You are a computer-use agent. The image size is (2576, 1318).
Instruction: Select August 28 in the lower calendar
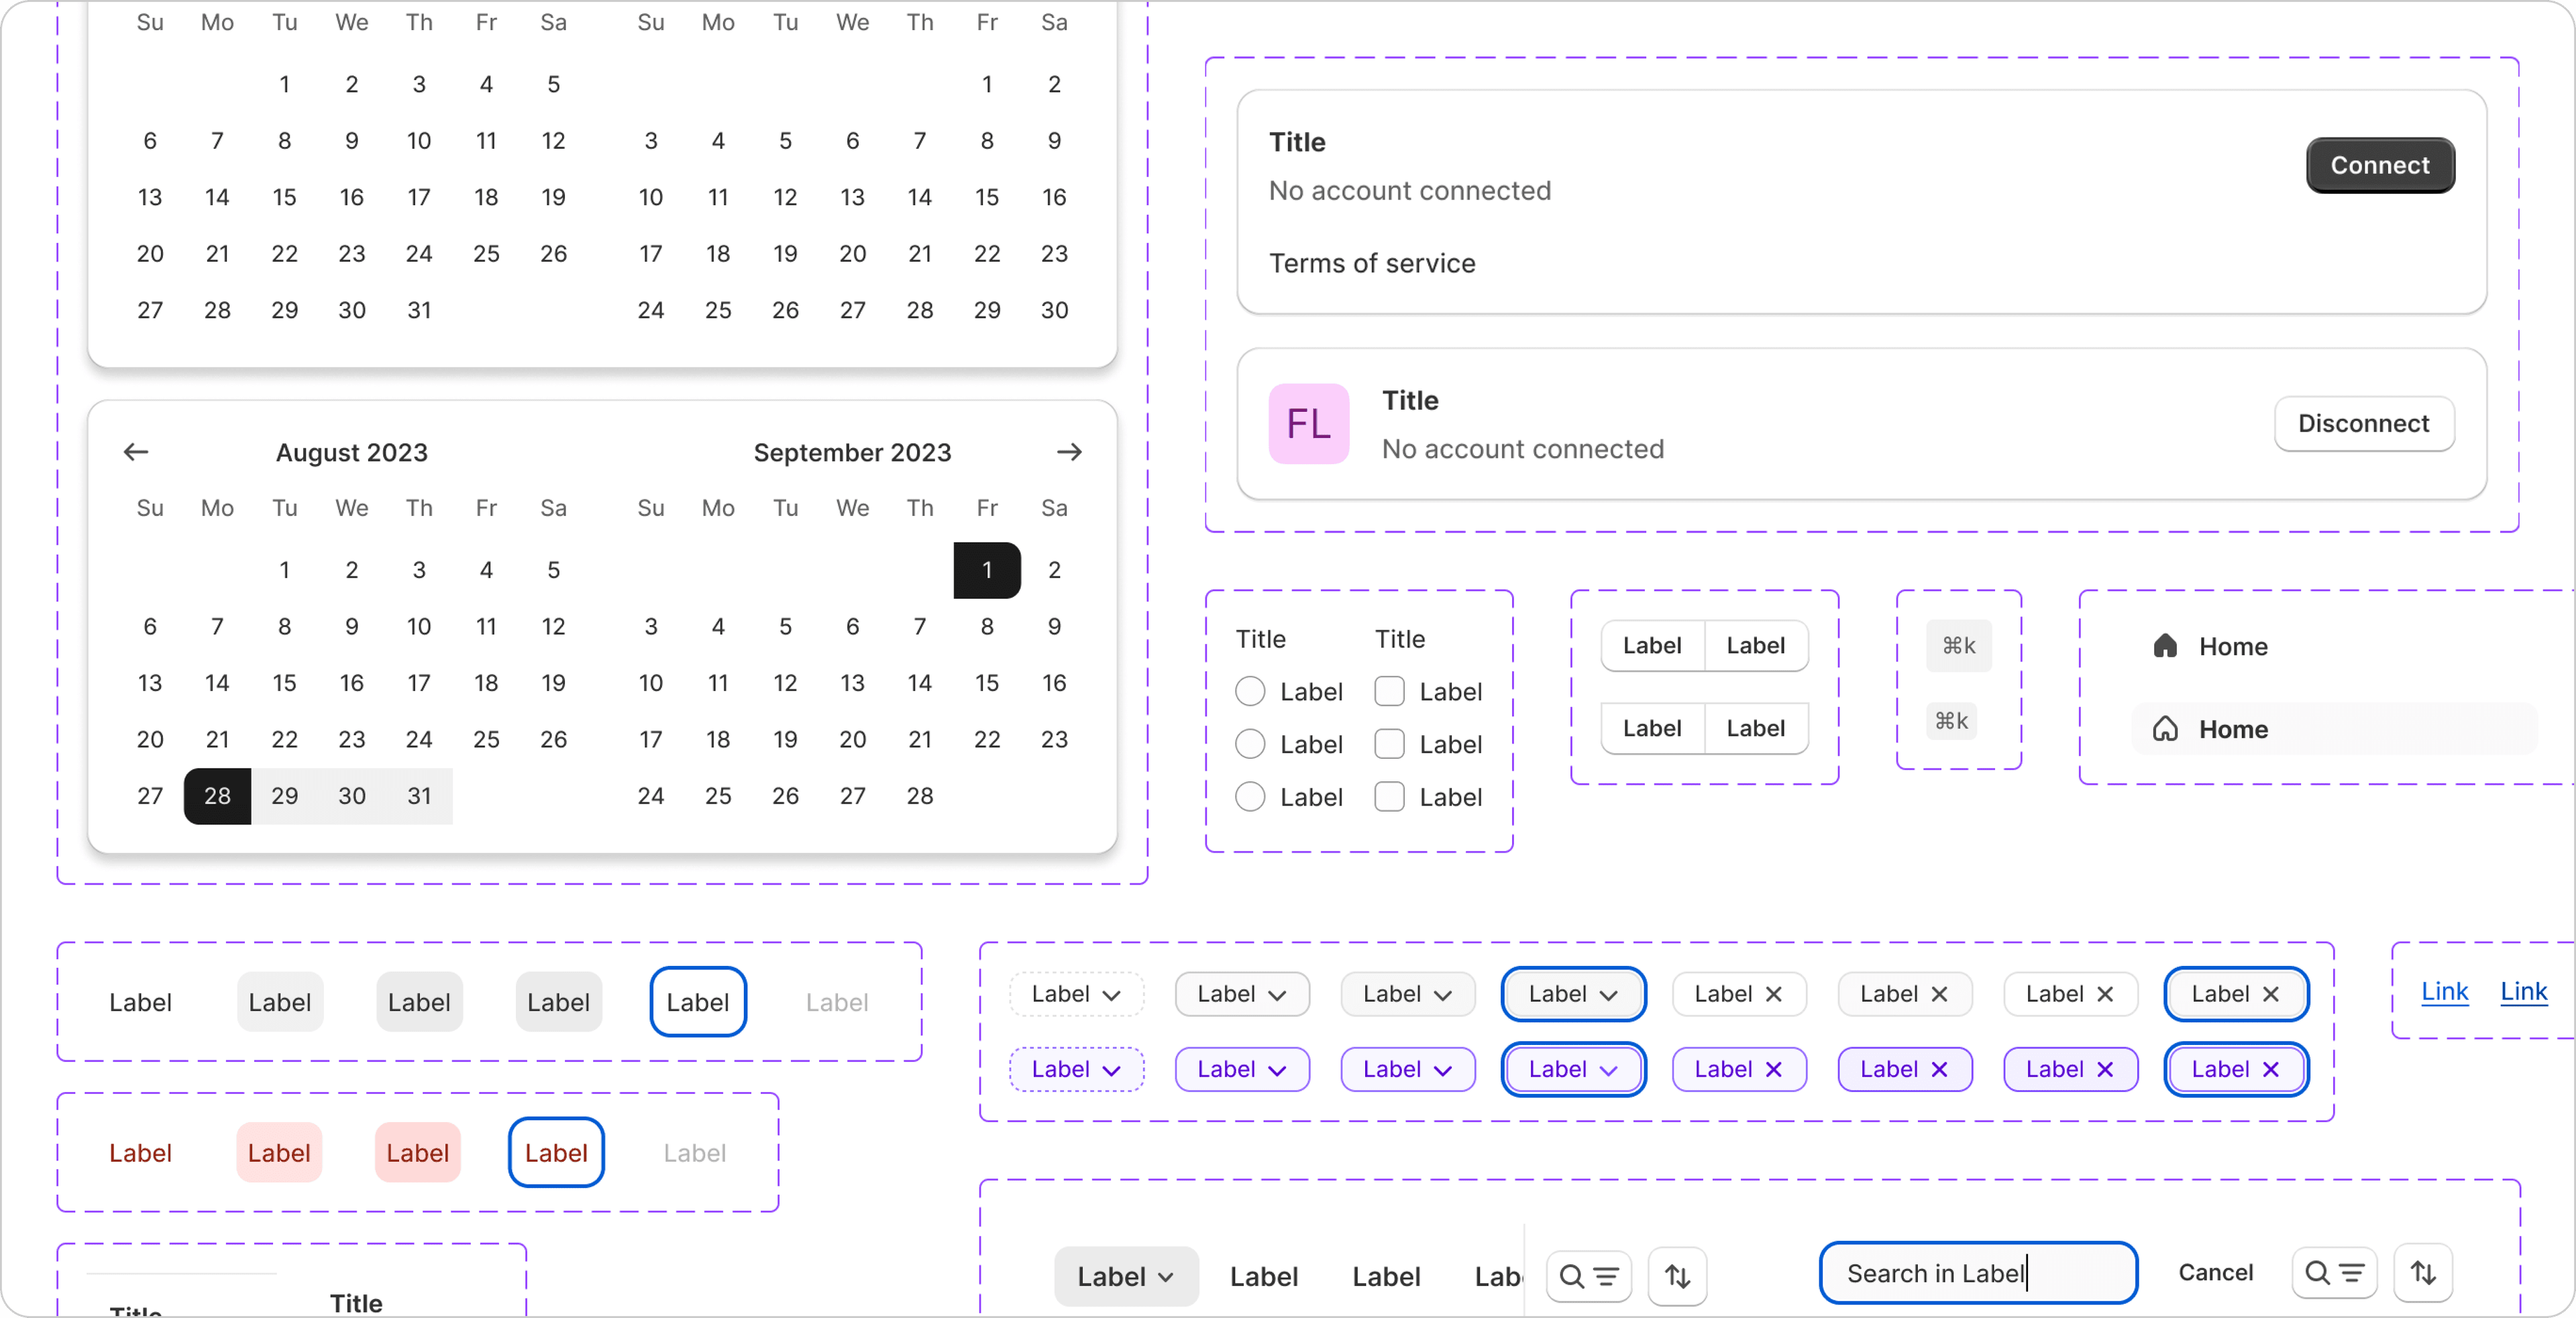tap(217, 796)
